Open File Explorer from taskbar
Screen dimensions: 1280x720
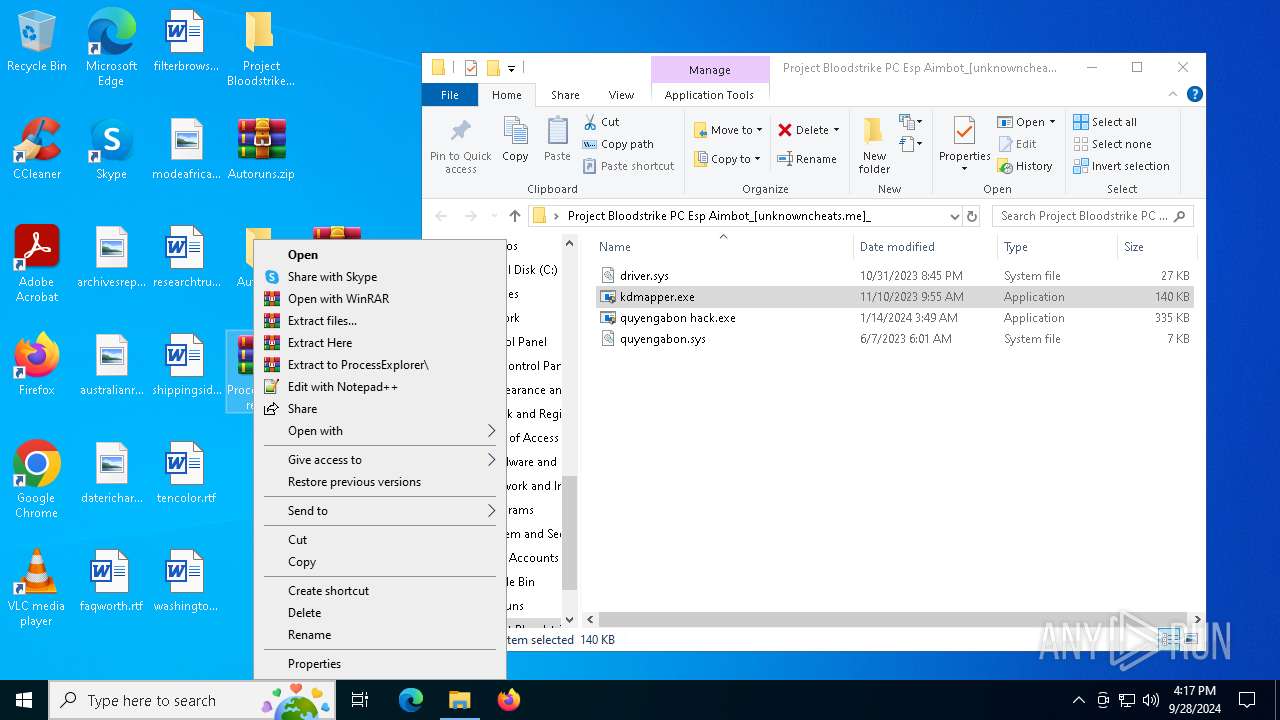[x=459, y=700]
